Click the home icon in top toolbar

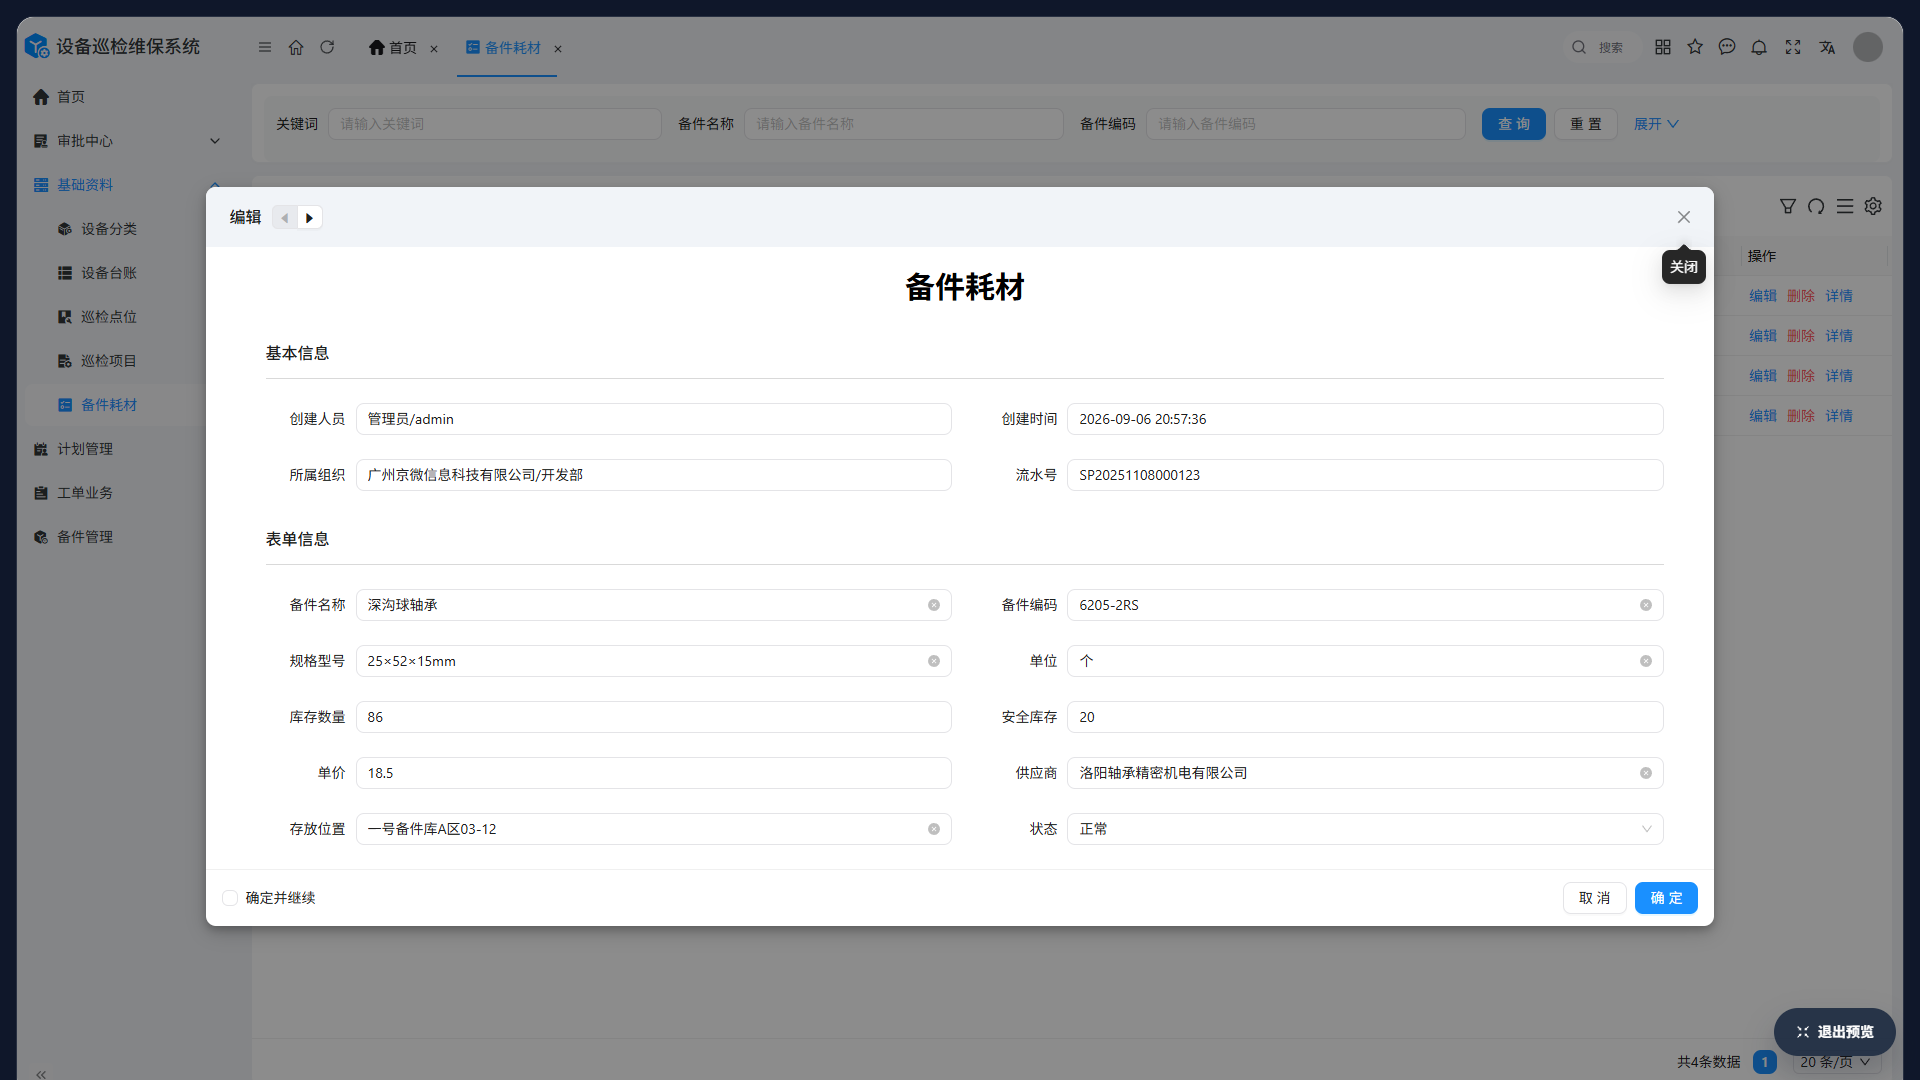pyautogui.click(x=296, y=47)
